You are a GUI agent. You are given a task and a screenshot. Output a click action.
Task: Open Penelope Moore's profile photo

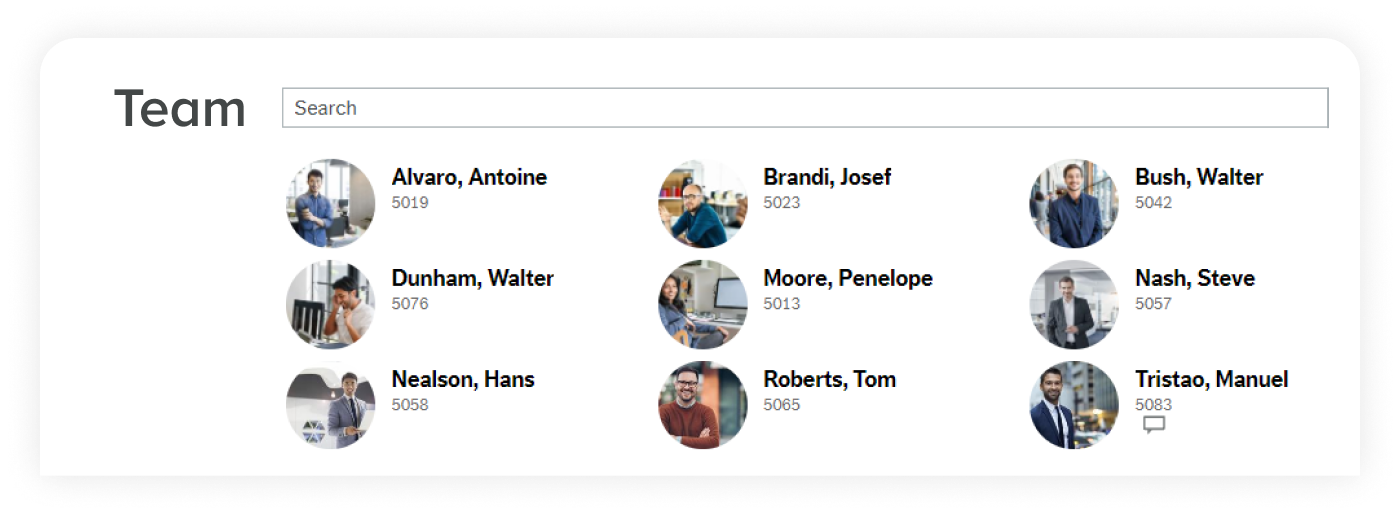(x=703, y=304)
